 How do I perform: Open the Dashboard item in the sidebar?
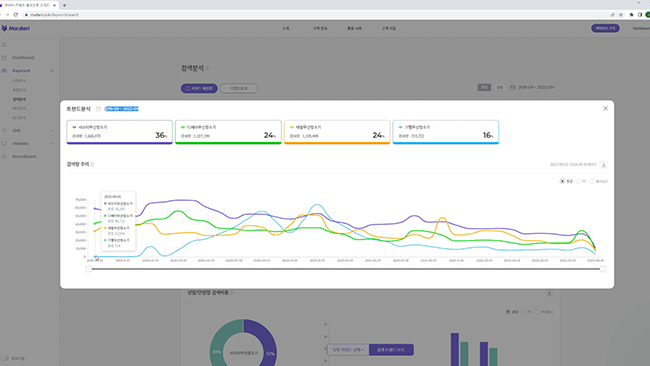click(23, 58)
